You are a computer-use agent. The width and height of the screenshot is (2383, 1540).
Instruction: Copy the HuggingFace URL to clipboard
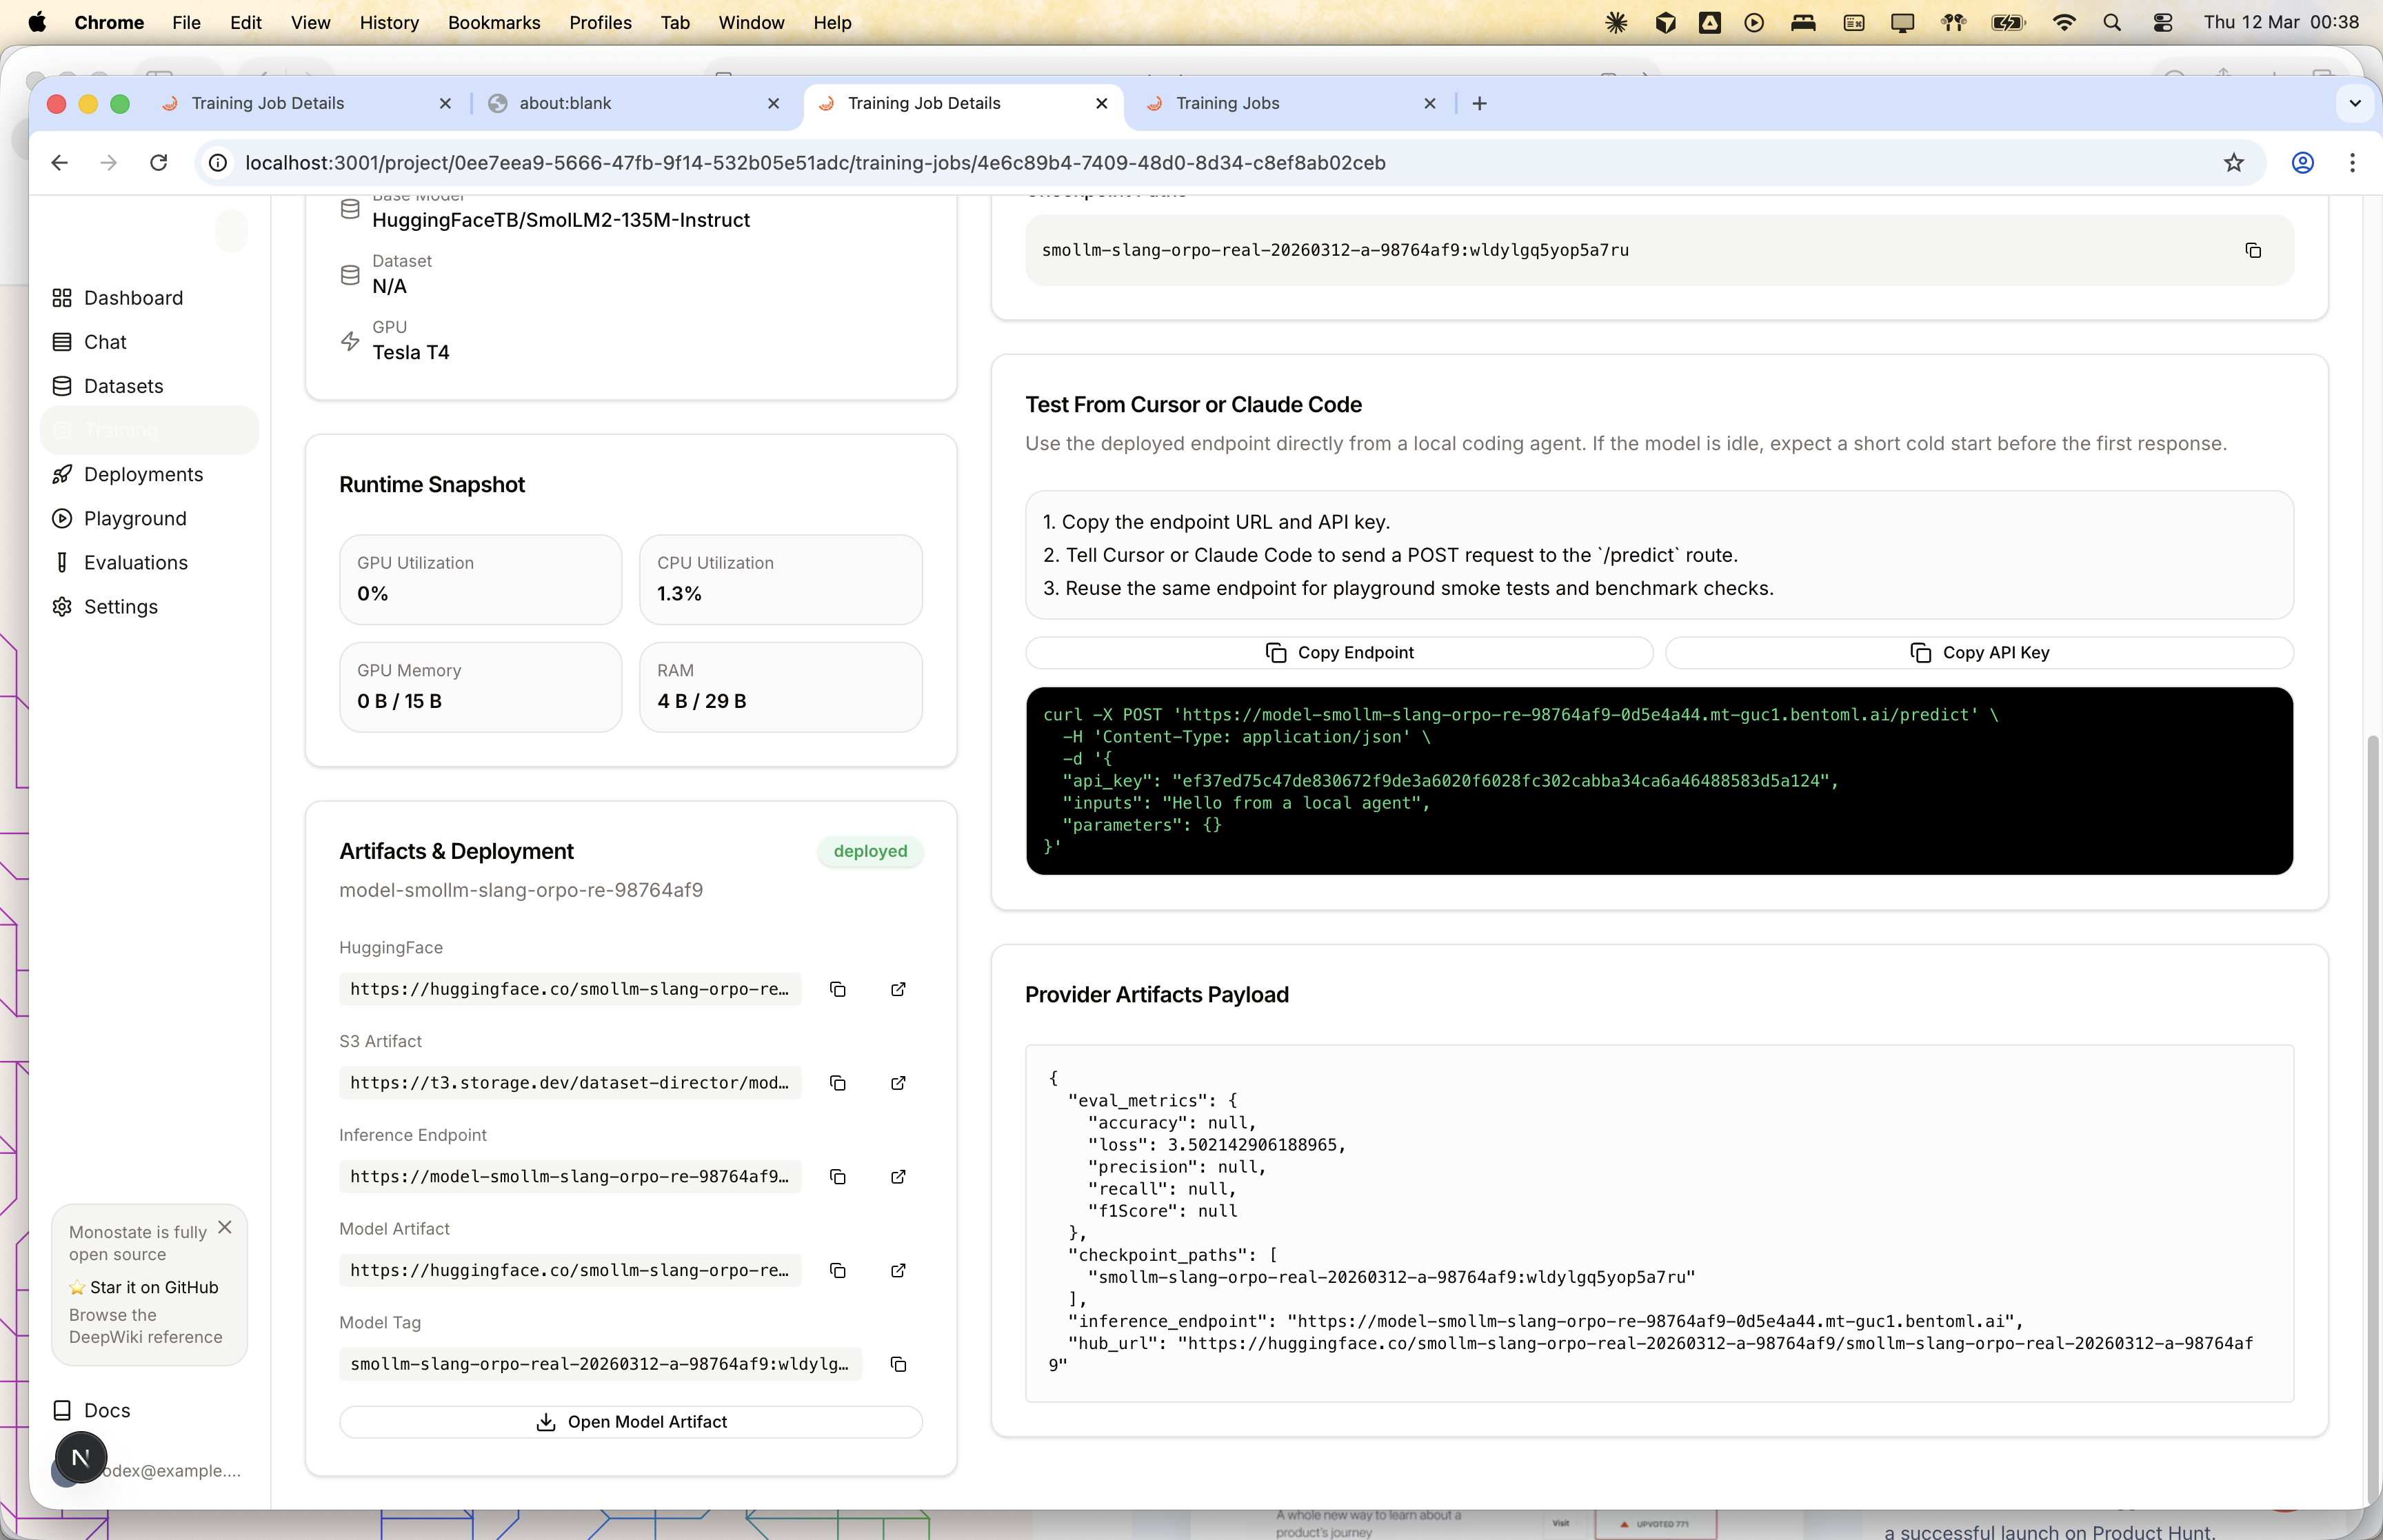coord(838,989)
